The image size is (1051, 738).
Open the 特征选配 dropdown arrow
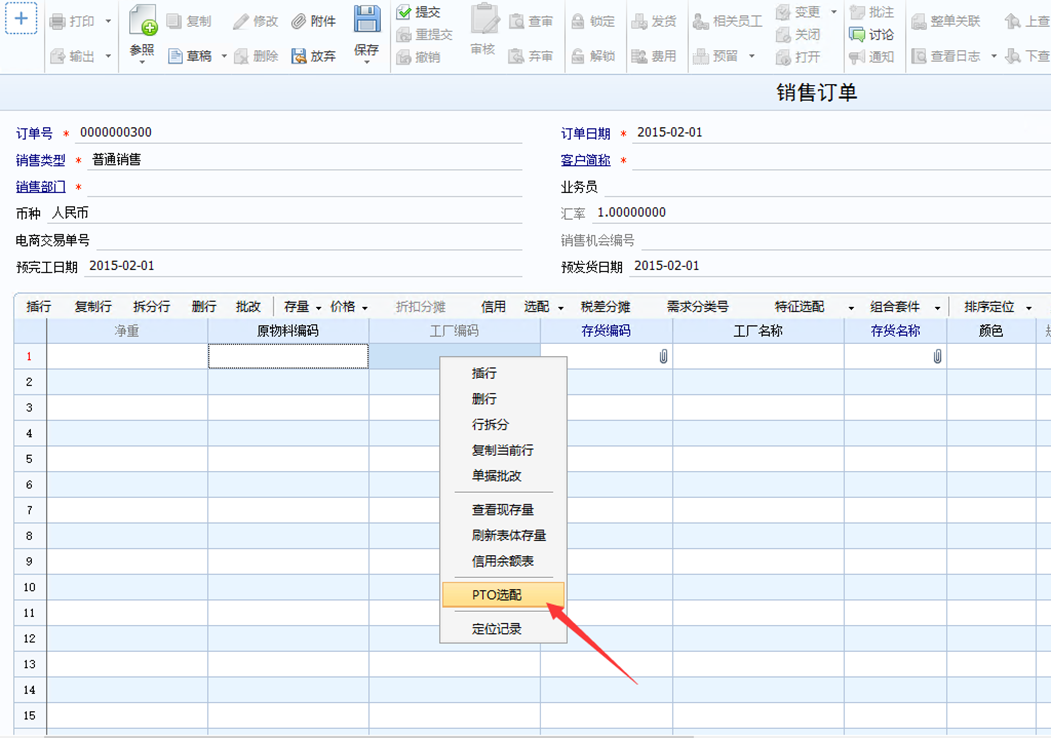pos(851,308)
